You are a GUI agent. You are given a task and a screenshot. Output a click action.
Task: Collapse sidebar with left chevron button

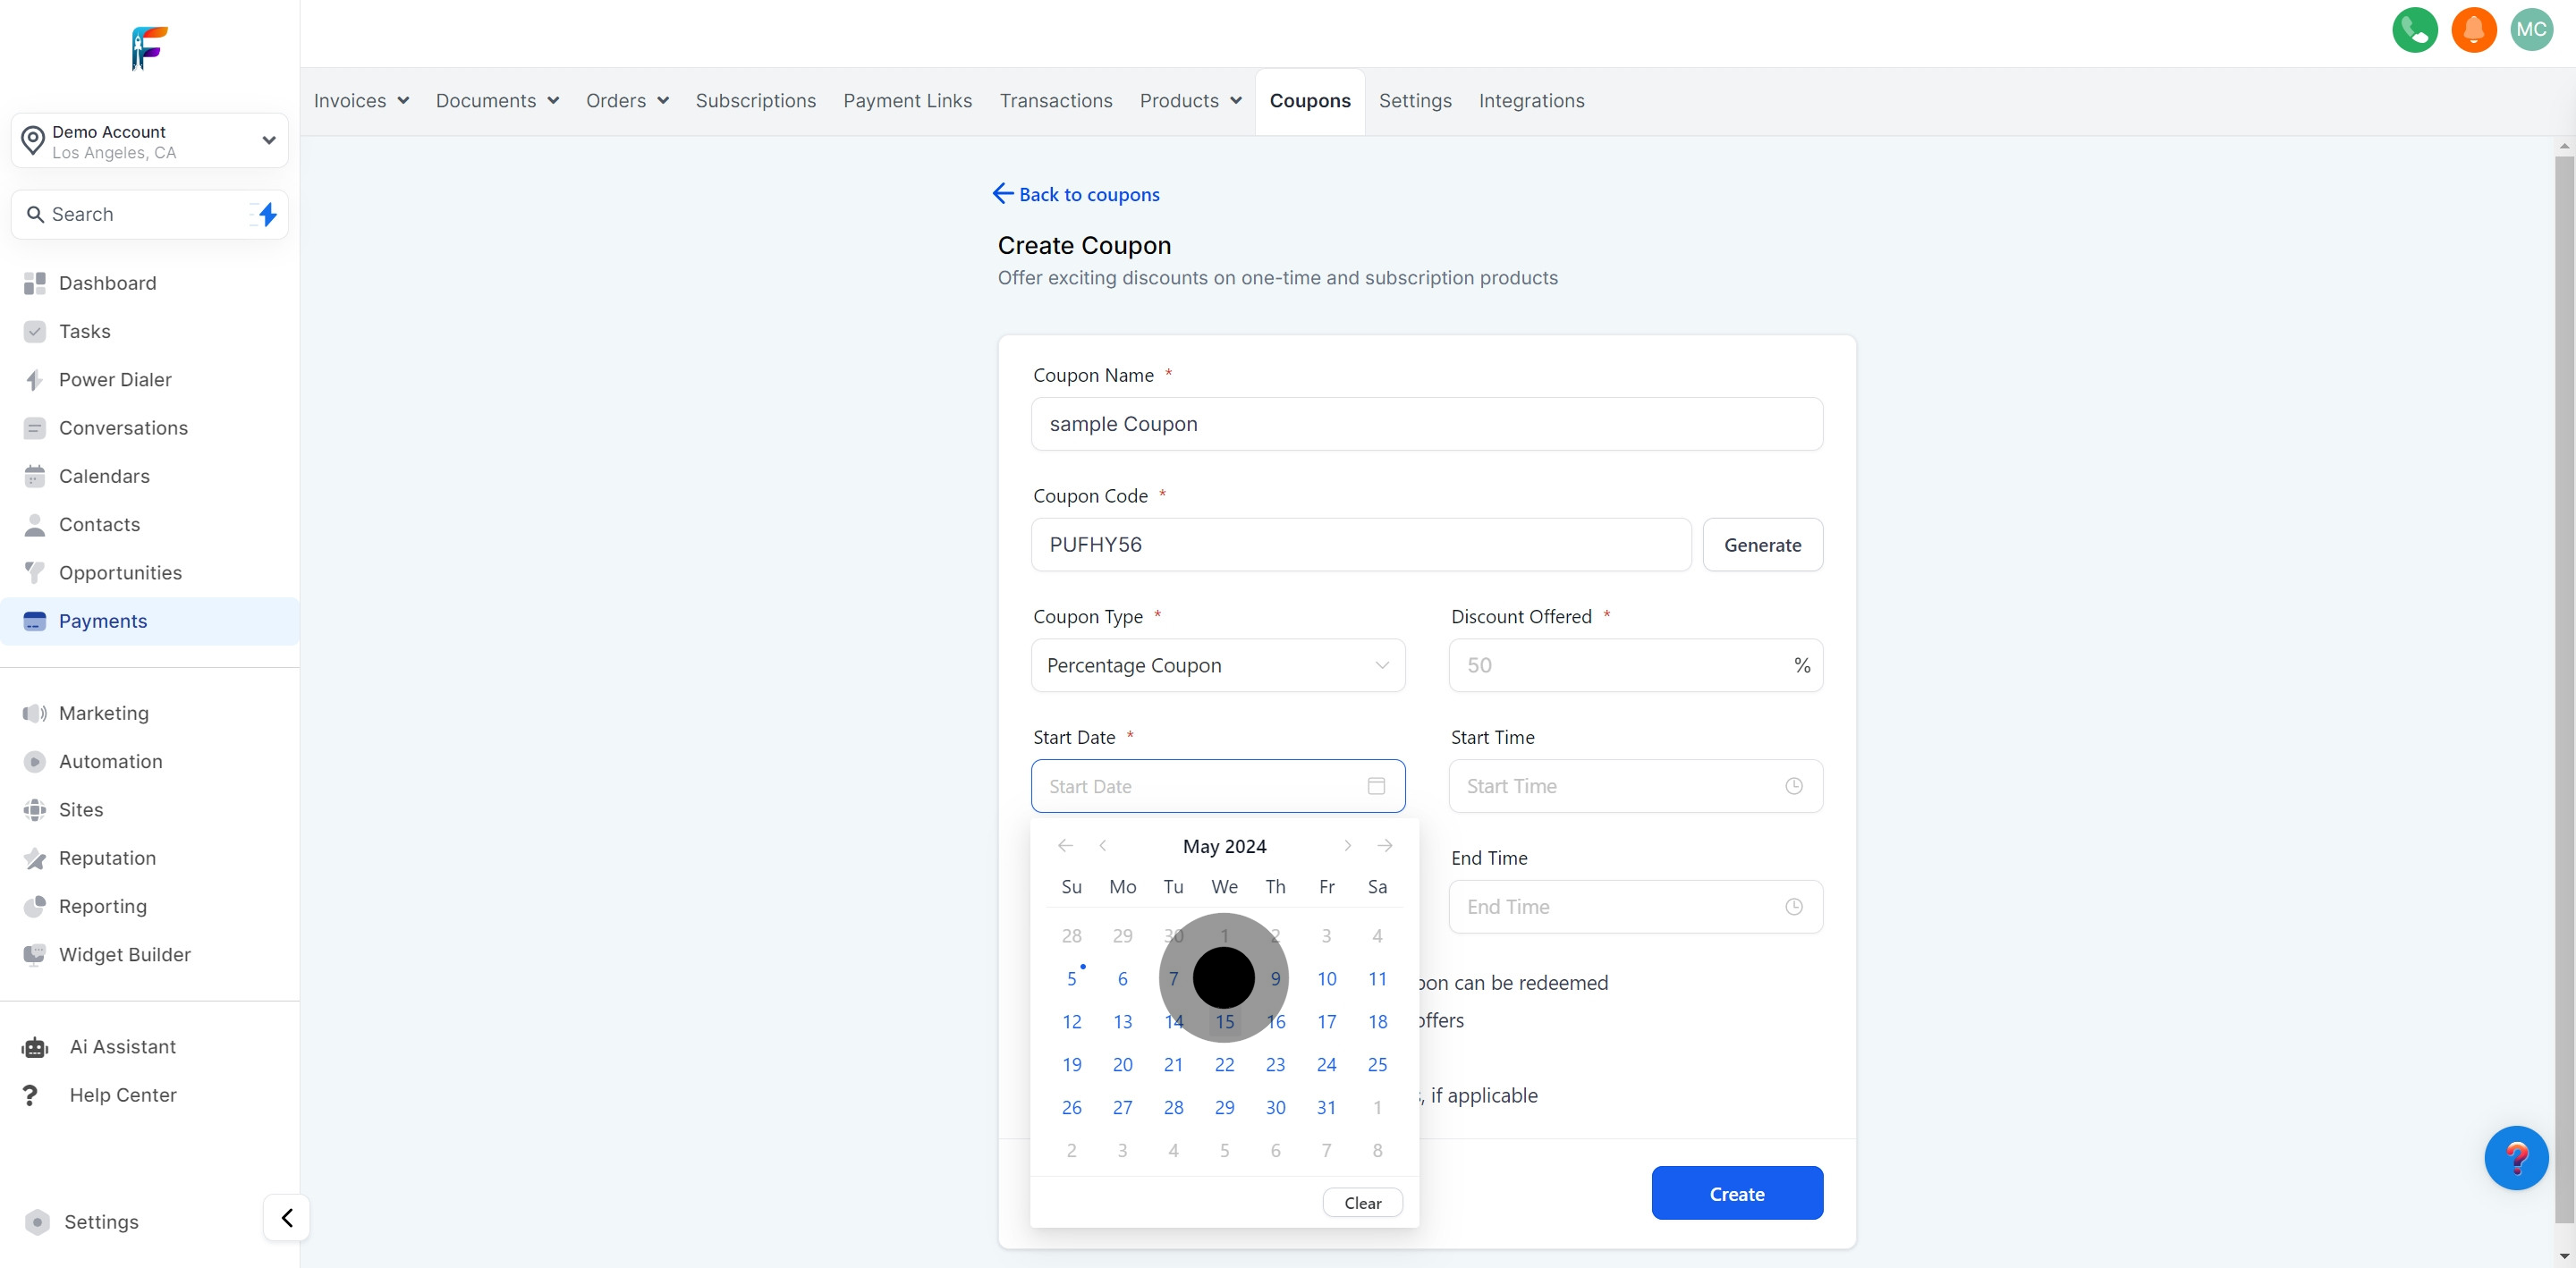(287, 1218)
